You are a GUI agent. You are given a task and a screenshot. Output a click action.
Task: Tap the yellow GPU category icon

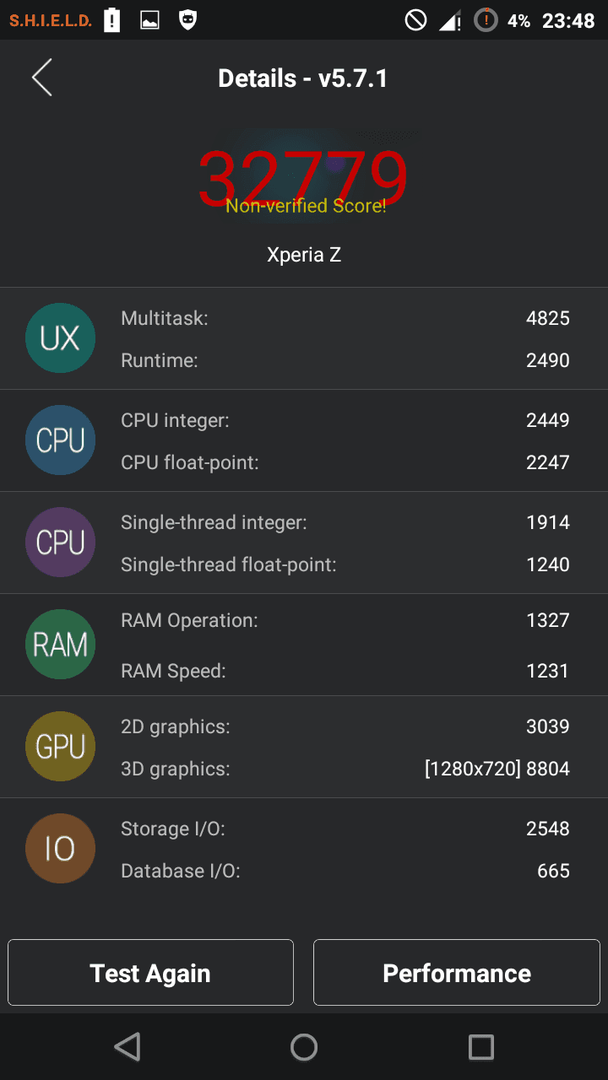click(x=61, y=747)
